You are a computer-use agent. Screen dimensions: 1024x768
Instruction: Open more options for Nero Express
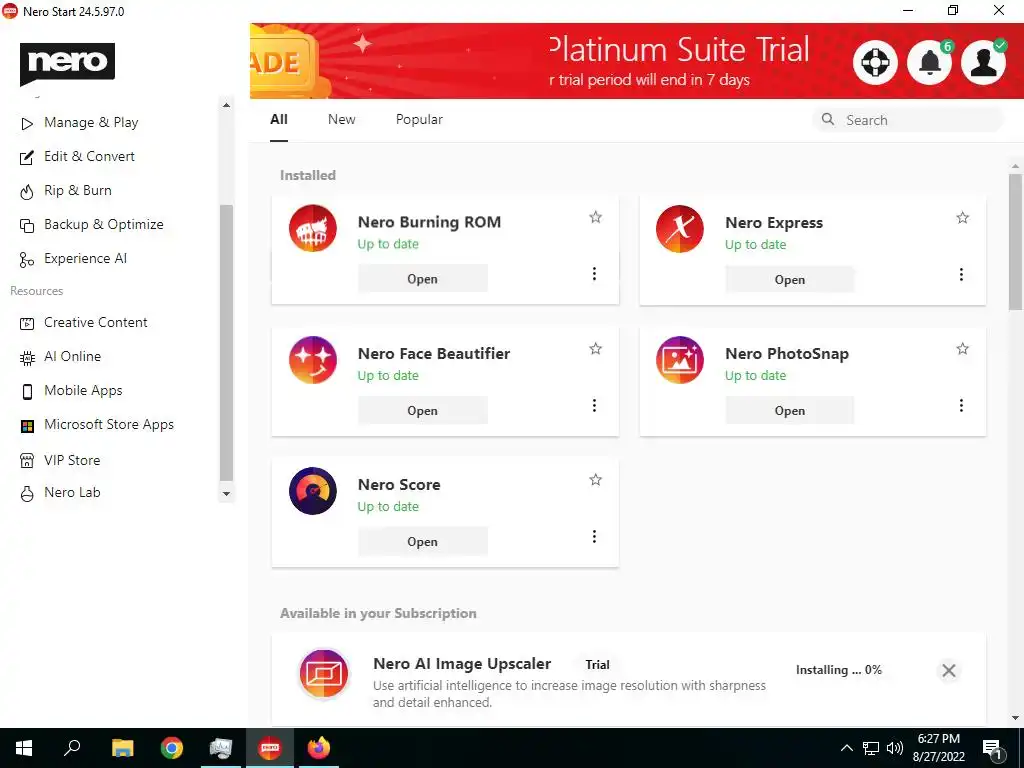coord(961,274)
